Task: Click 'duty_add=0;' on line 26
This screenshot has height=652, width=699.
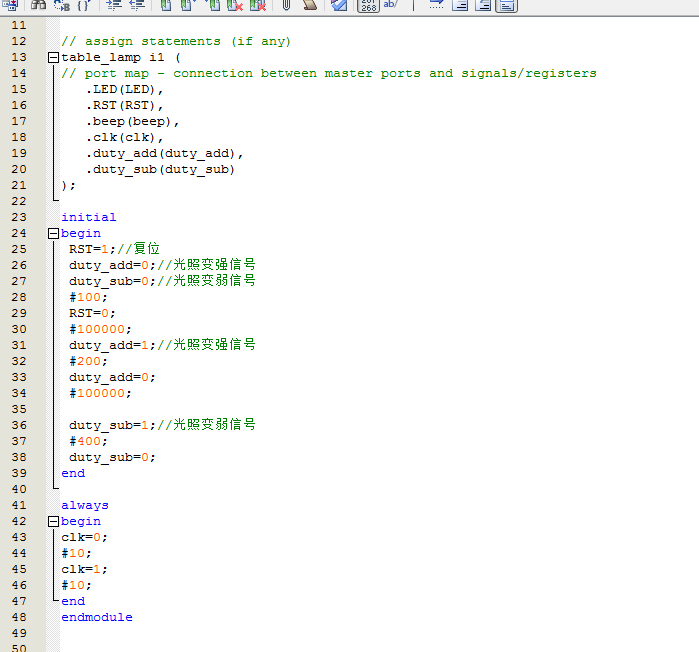Action: point(112,266)
